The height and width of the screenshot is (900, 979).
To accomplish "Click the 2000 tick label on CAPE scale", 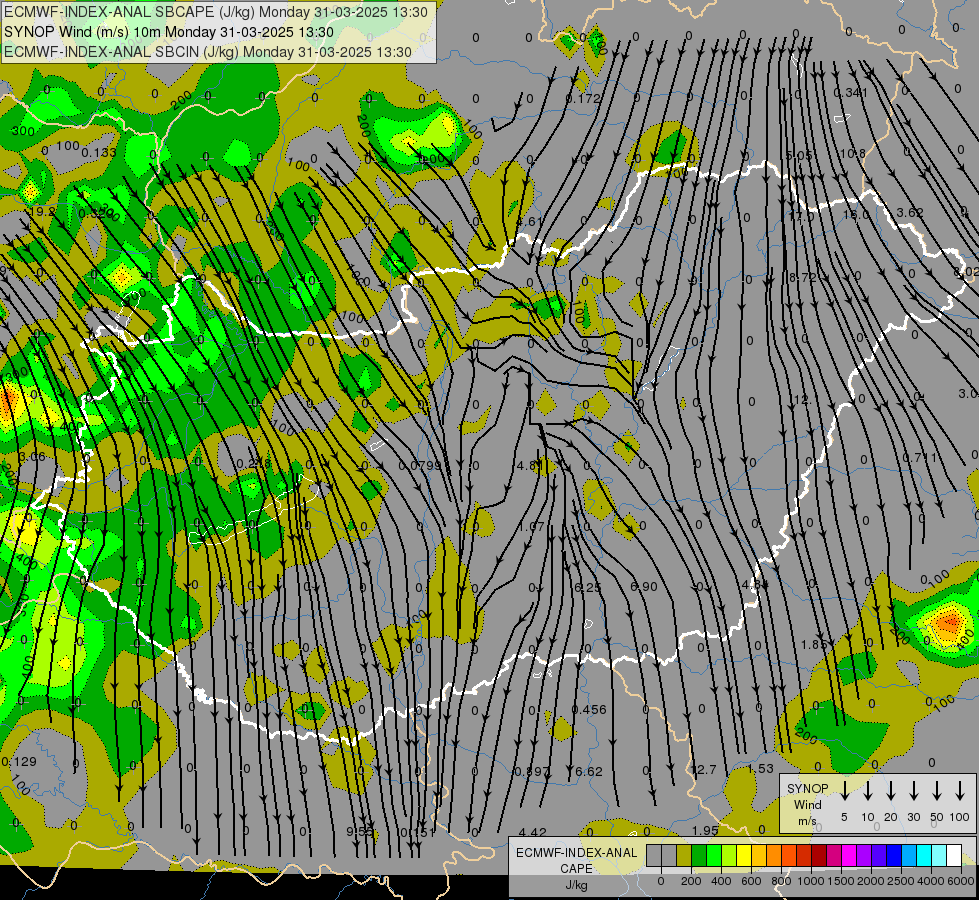I will click(871, 881).
